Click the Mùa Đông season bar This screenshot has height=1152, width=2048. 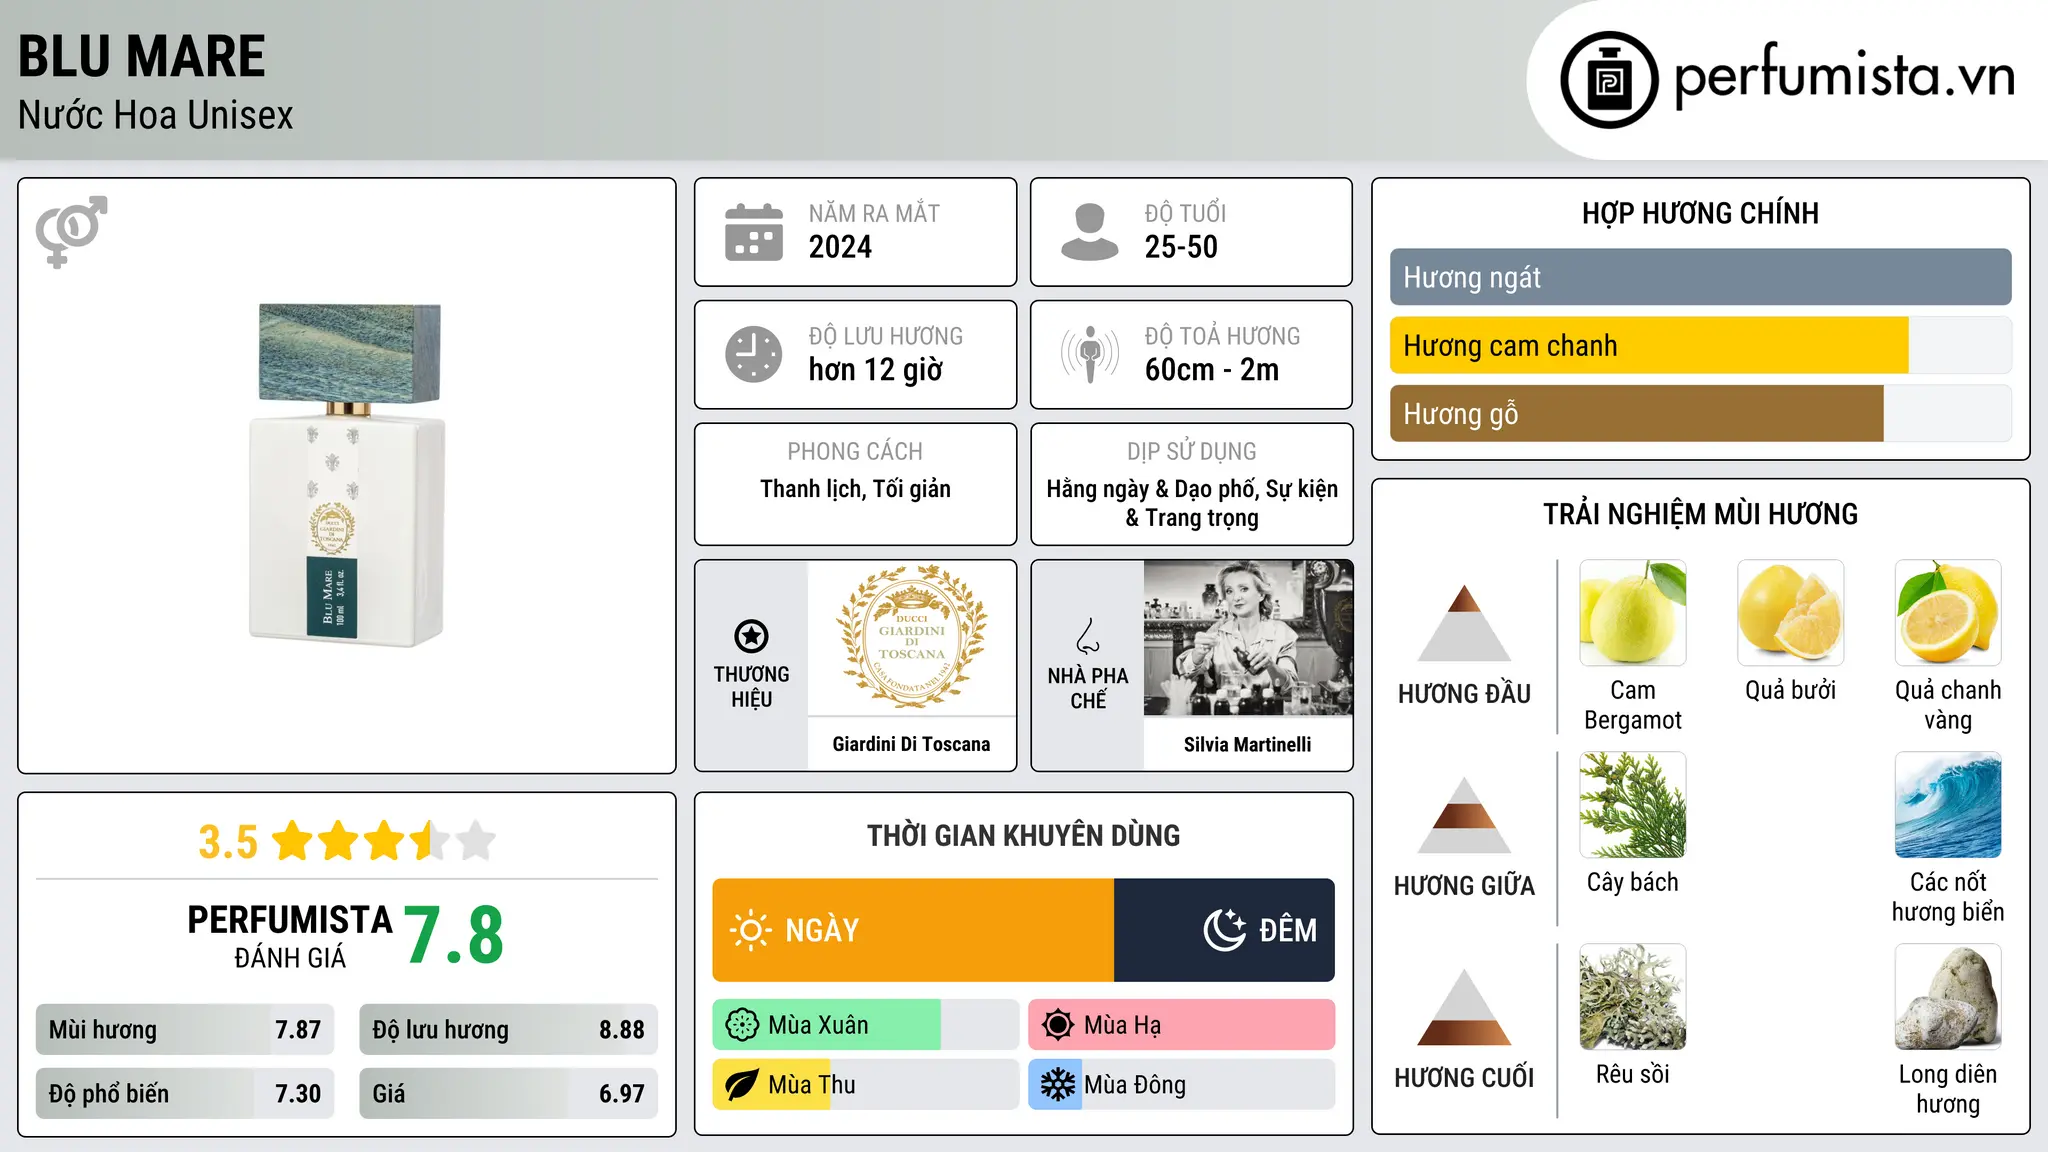(1182, 1085)
